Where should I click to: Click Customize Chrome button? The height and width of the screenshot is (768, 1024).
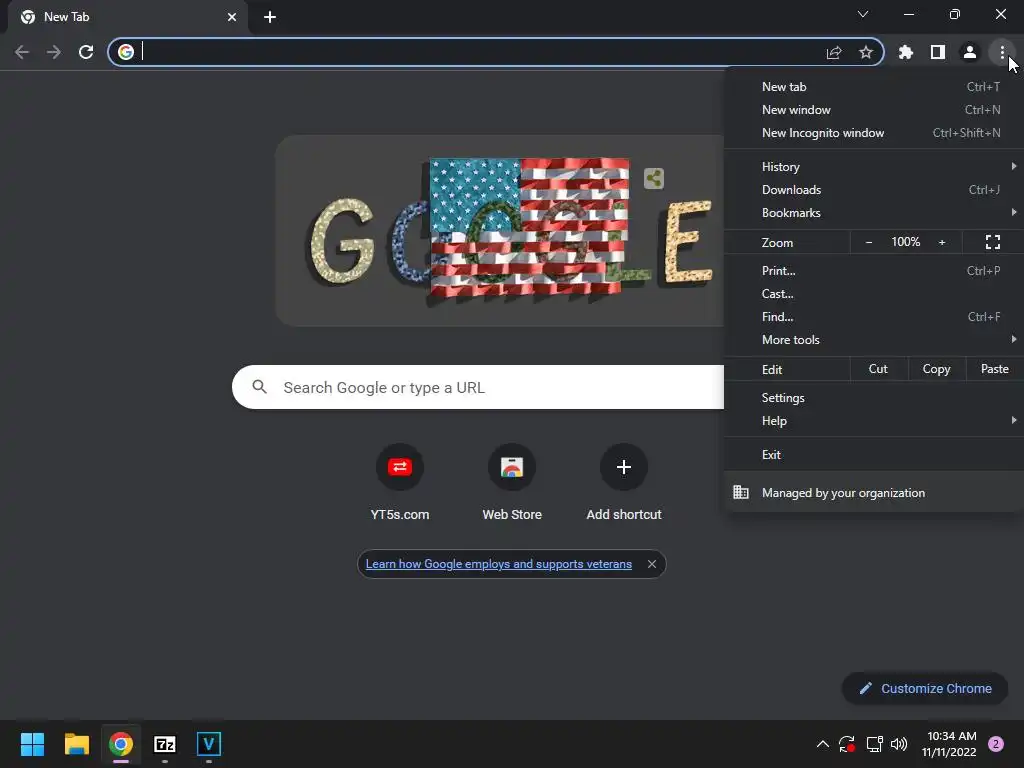click(x=925, y=688)
